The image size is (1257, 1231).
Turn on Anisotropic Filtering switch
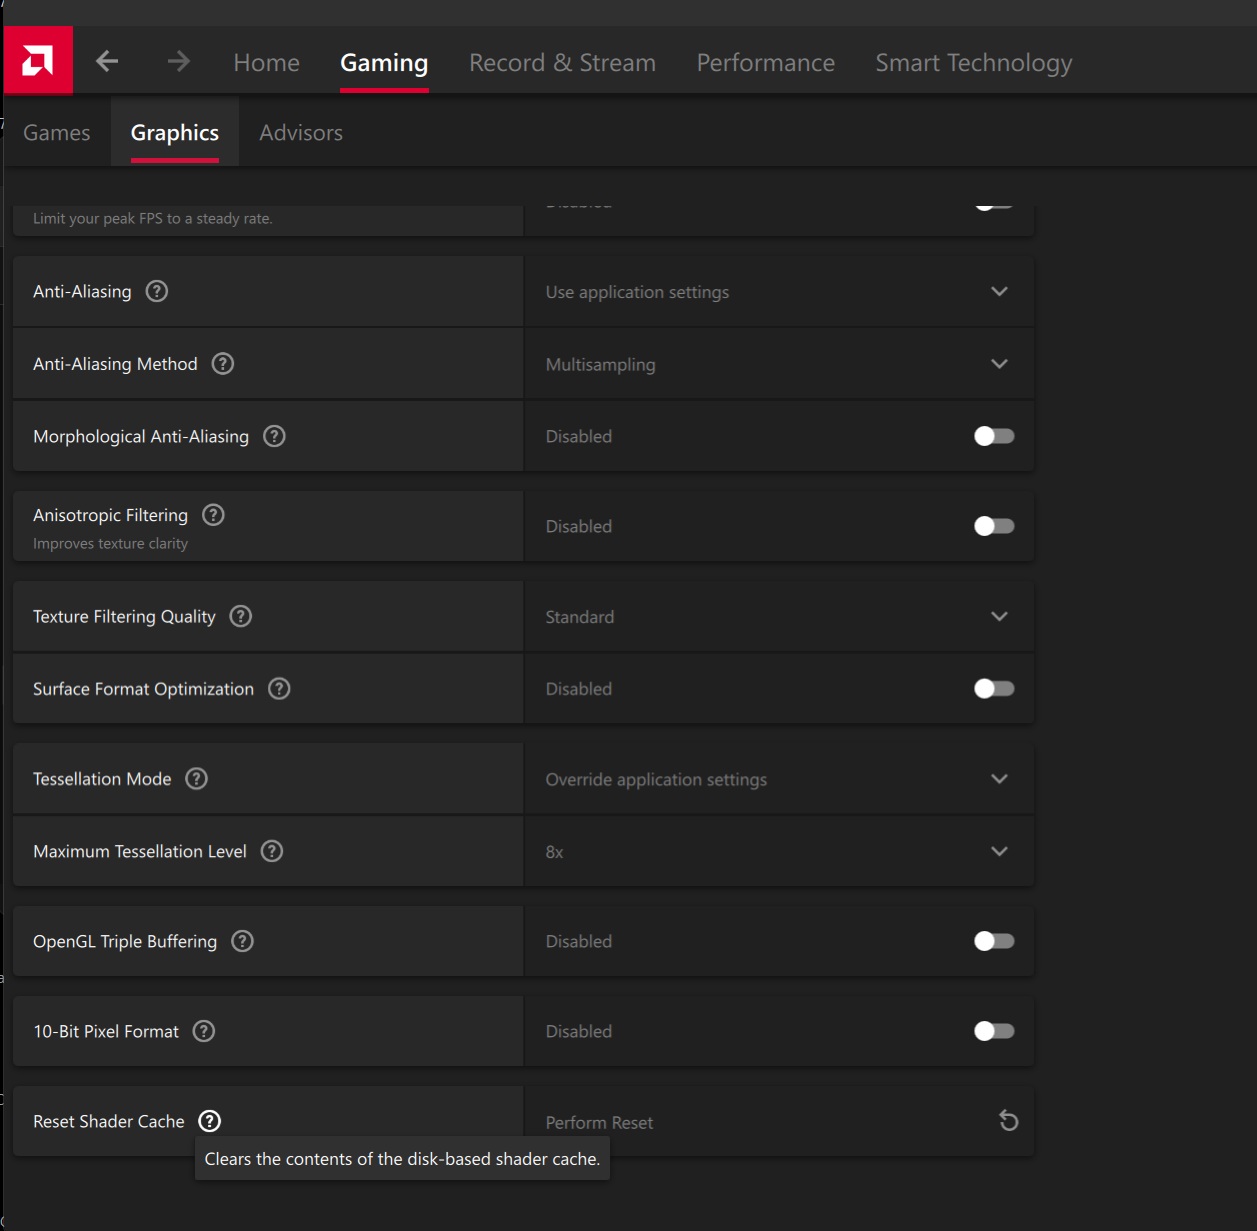994,526
